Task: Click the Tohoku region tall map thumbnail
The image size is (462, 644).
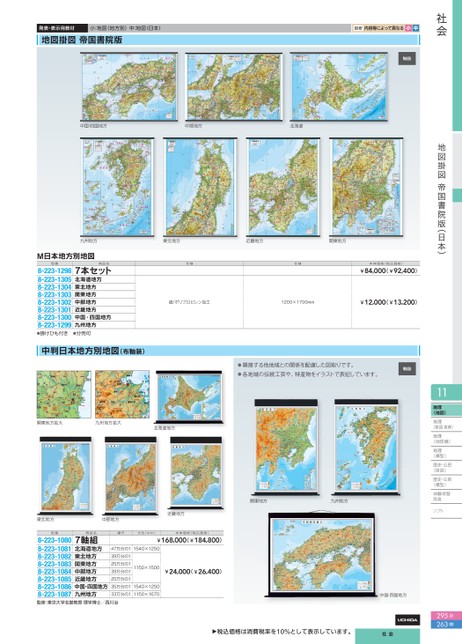Action: click(x=200, y=187)
